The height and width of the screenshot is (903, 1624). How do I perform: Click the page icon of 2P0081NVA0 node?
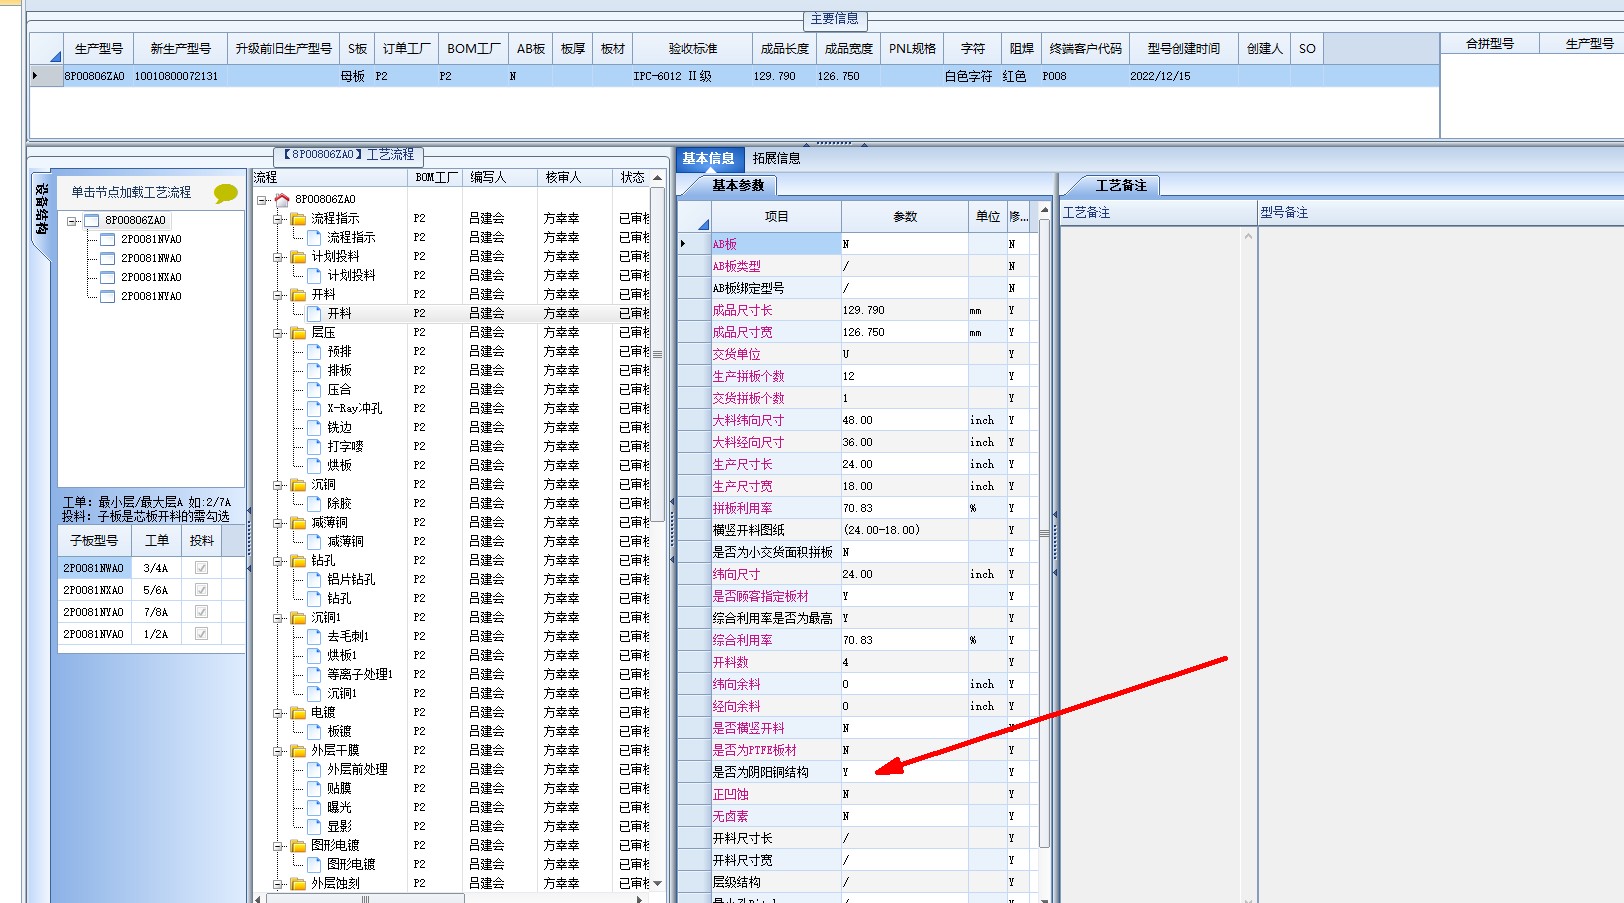[107, 239]
